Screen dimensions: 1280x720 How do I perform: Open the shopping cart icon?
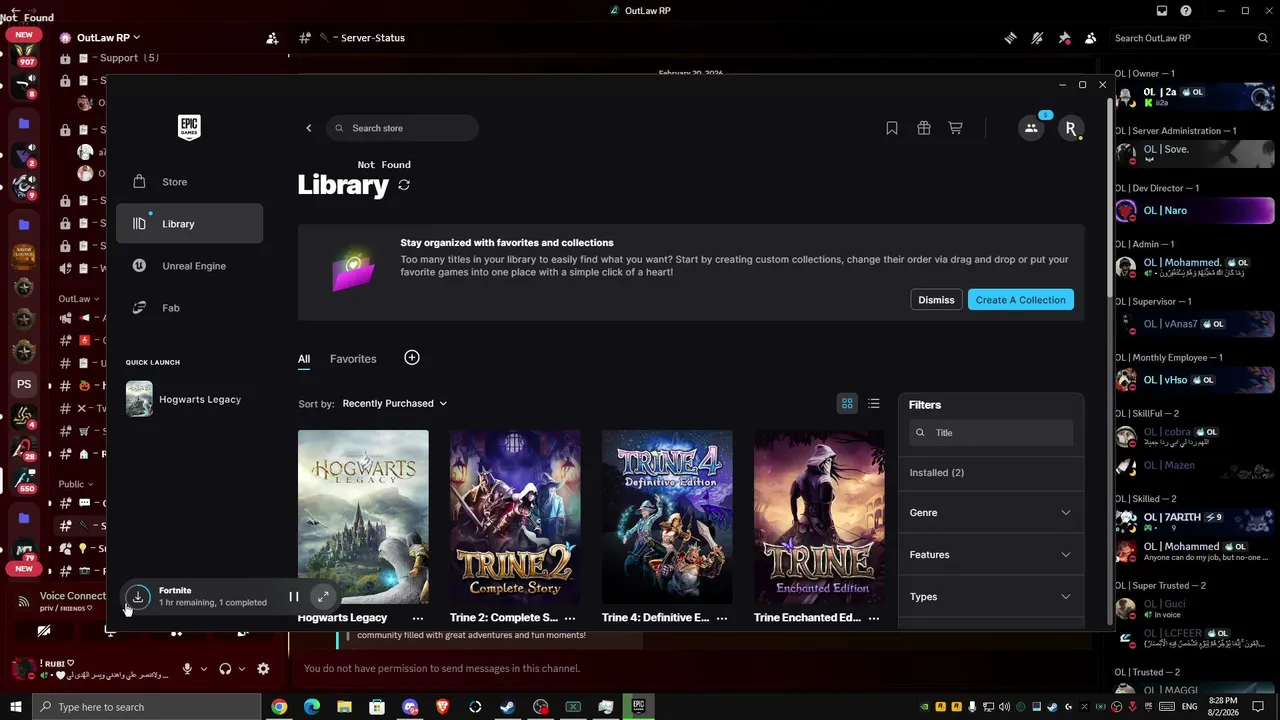956,128
